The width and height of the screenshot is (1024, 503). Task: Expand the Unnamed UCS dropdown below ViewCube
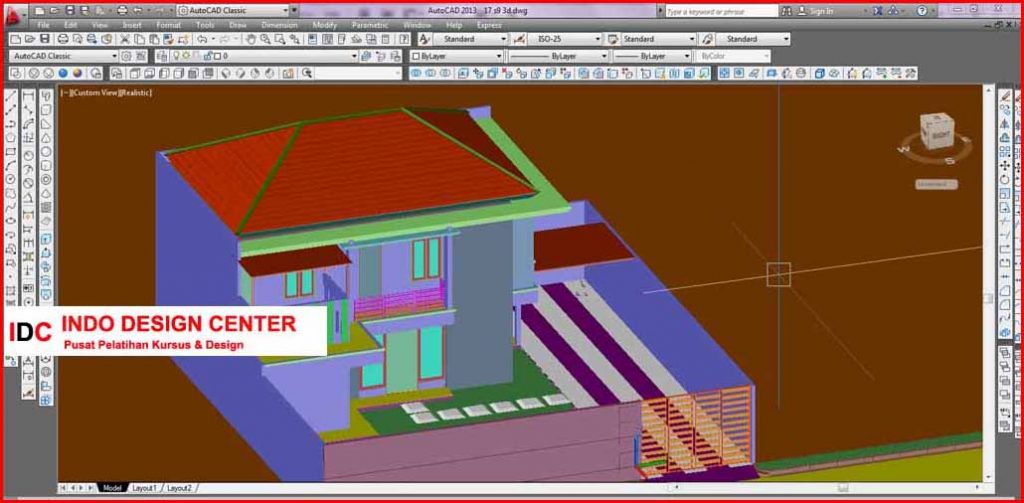pos(936,184)
